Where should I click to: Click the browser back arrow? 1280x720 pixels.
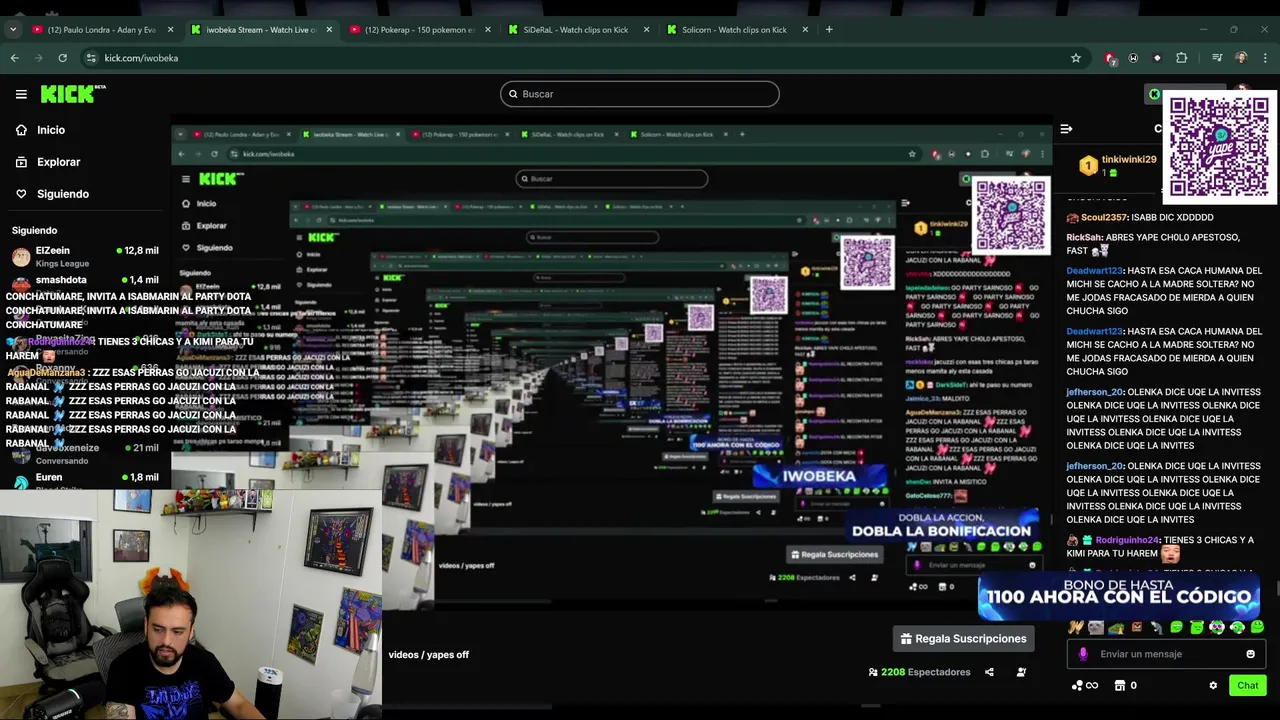tap(14, 58)
